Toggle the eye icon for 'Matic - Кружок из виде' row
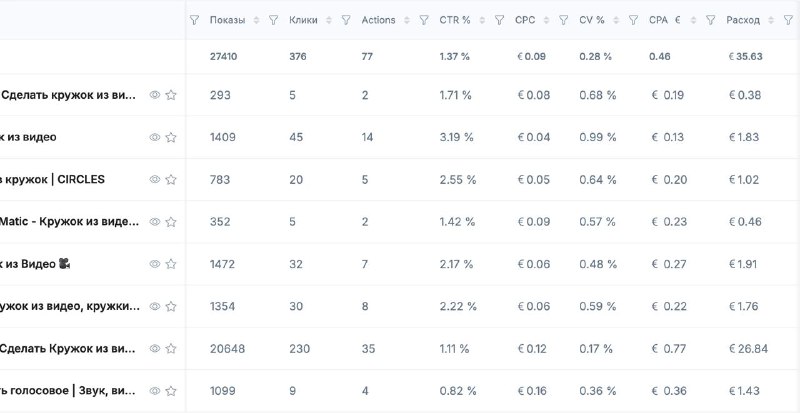 [x=155, y=222]
